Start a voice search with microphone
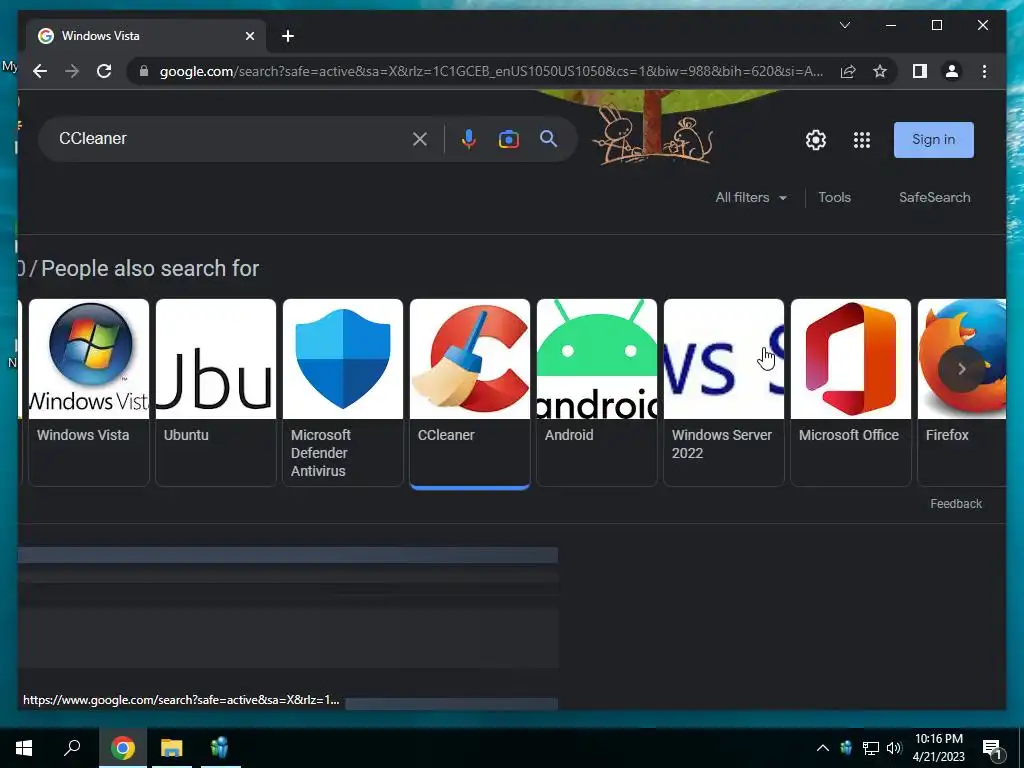 pos(468,138)
